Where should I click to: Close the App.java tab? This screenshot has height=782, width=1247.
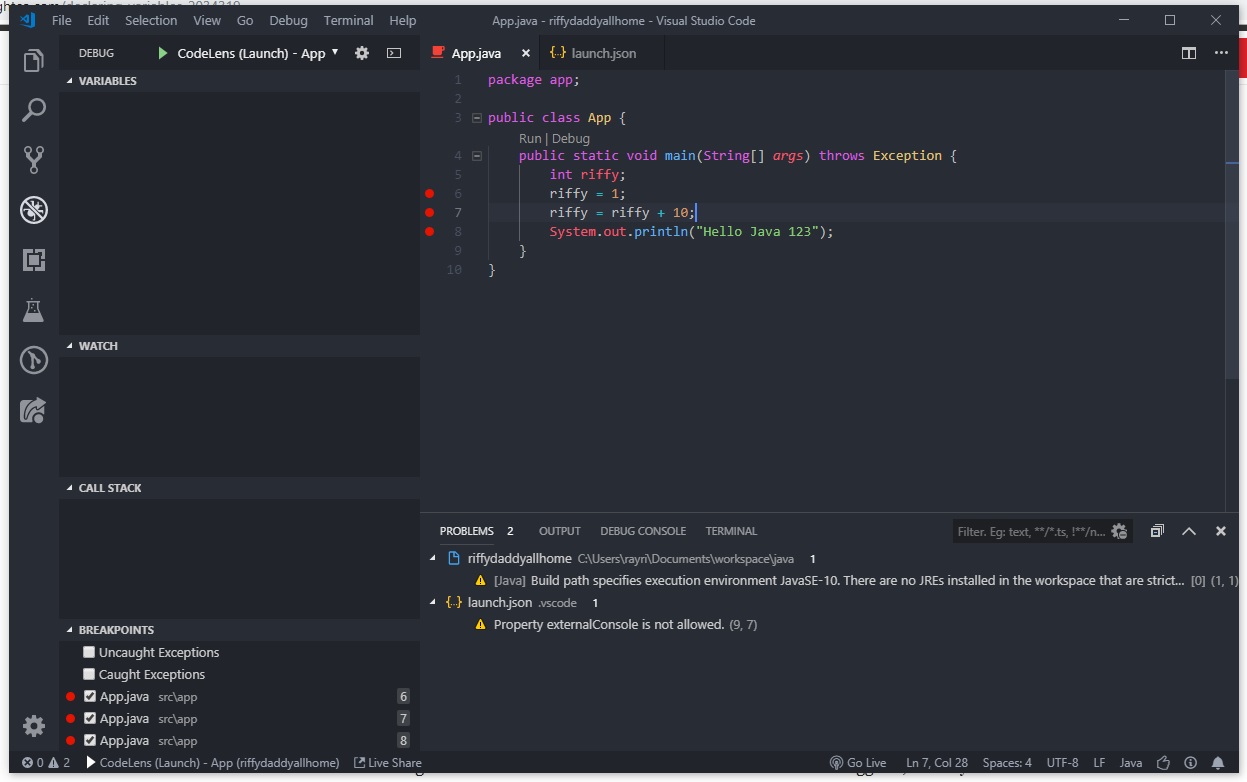click(526, 53)
